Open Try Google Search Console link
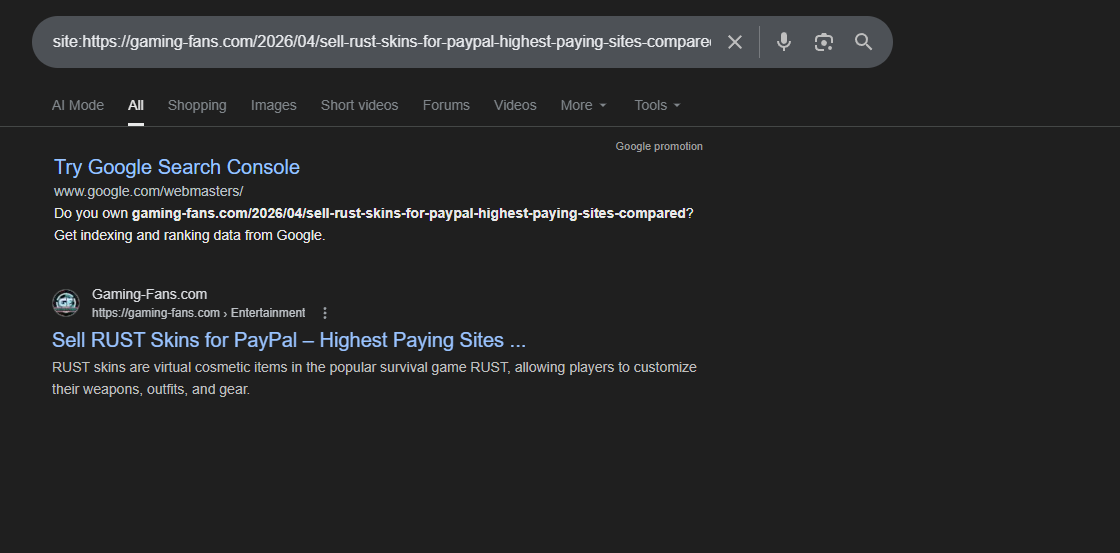The image size is (1120, 553). pos(177,167)
